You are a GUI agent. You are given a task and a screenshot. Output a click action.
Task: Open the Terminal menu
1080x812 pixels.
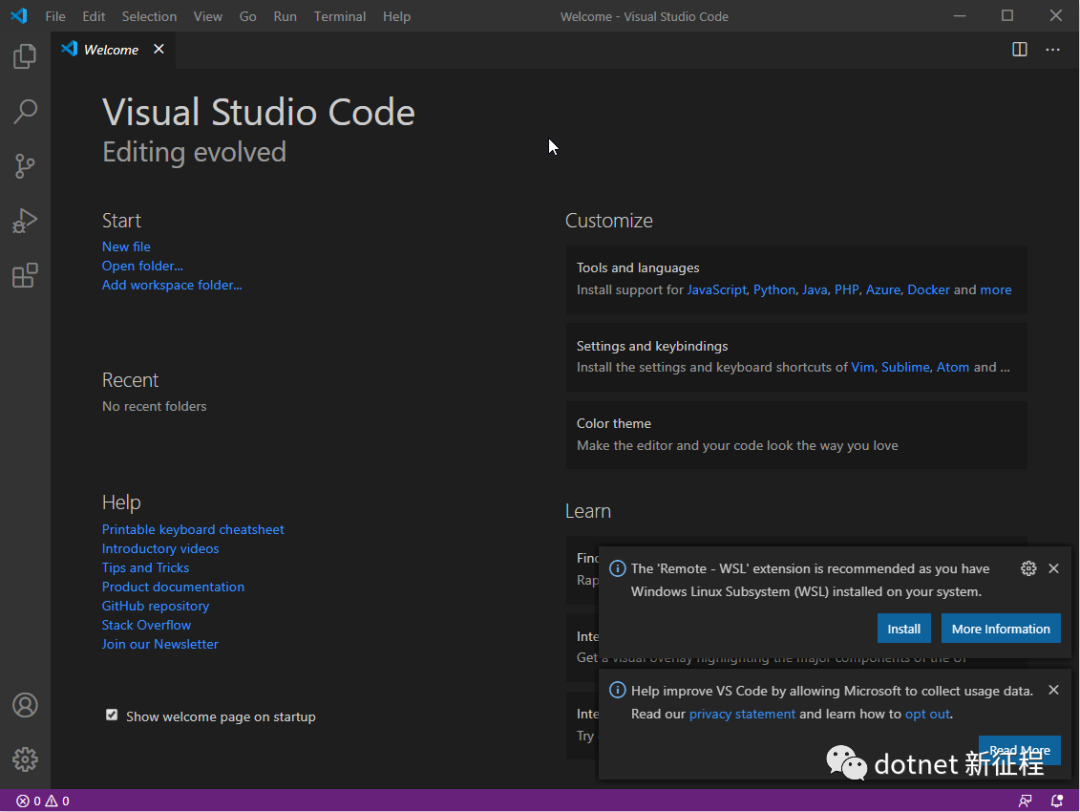click(x=340, y=17)
